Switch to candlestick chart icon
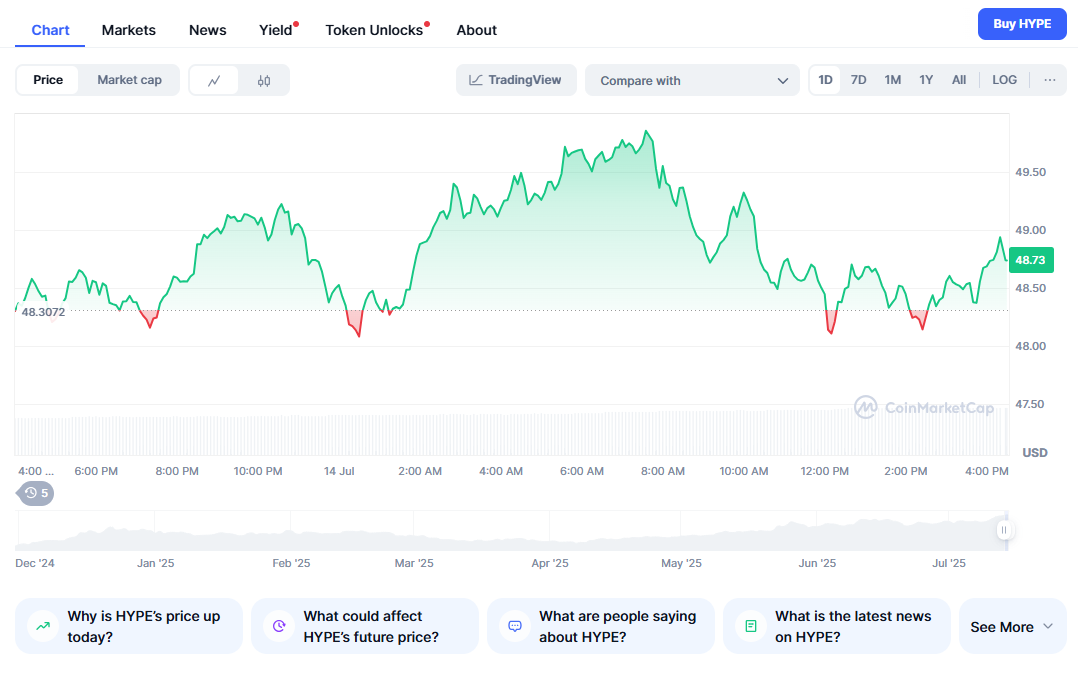 [264, 80]
